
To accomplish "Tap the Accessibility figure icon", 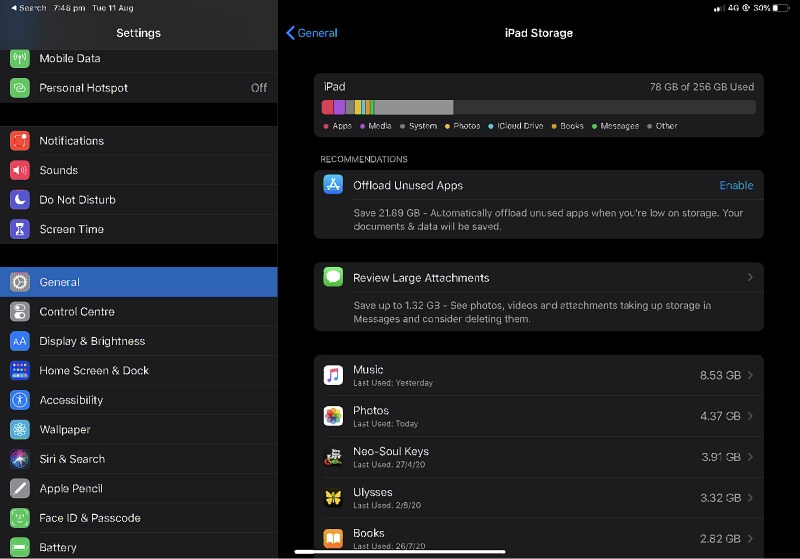I will coord(20,400).
